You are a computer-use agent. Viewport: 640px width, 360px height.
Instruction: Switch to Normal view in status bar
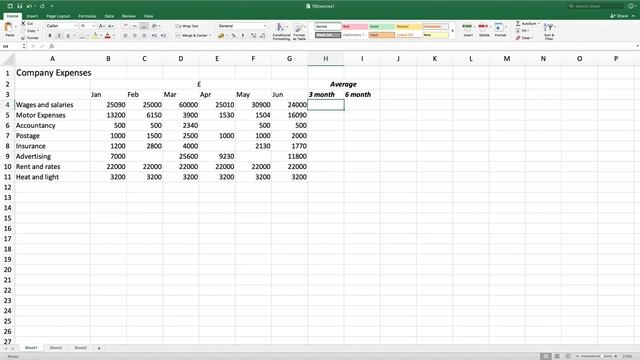(x=545, y=356)
